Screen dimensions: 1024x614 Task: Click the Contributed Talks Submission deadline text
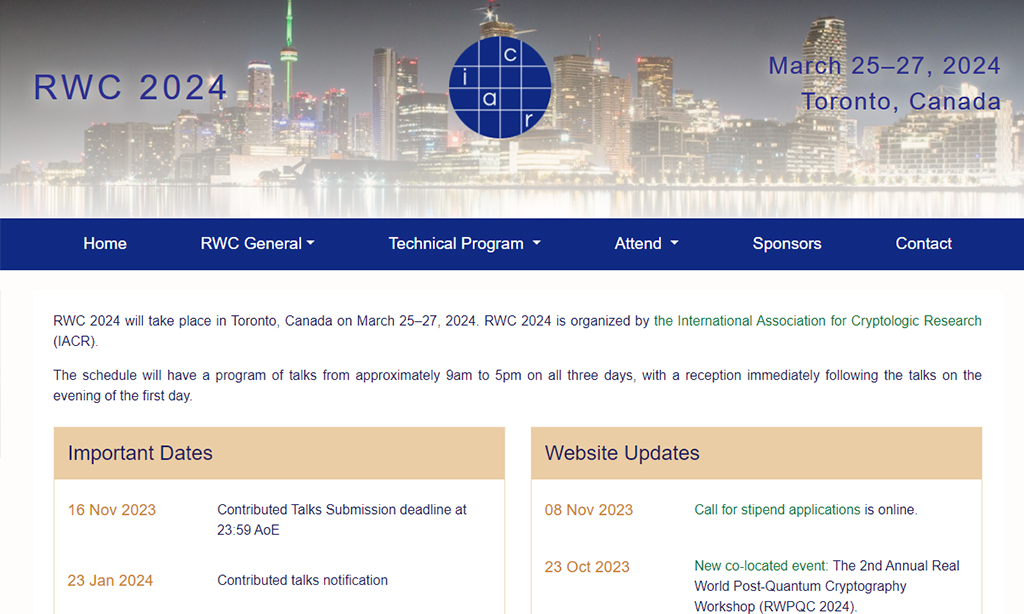pos(342,519)
